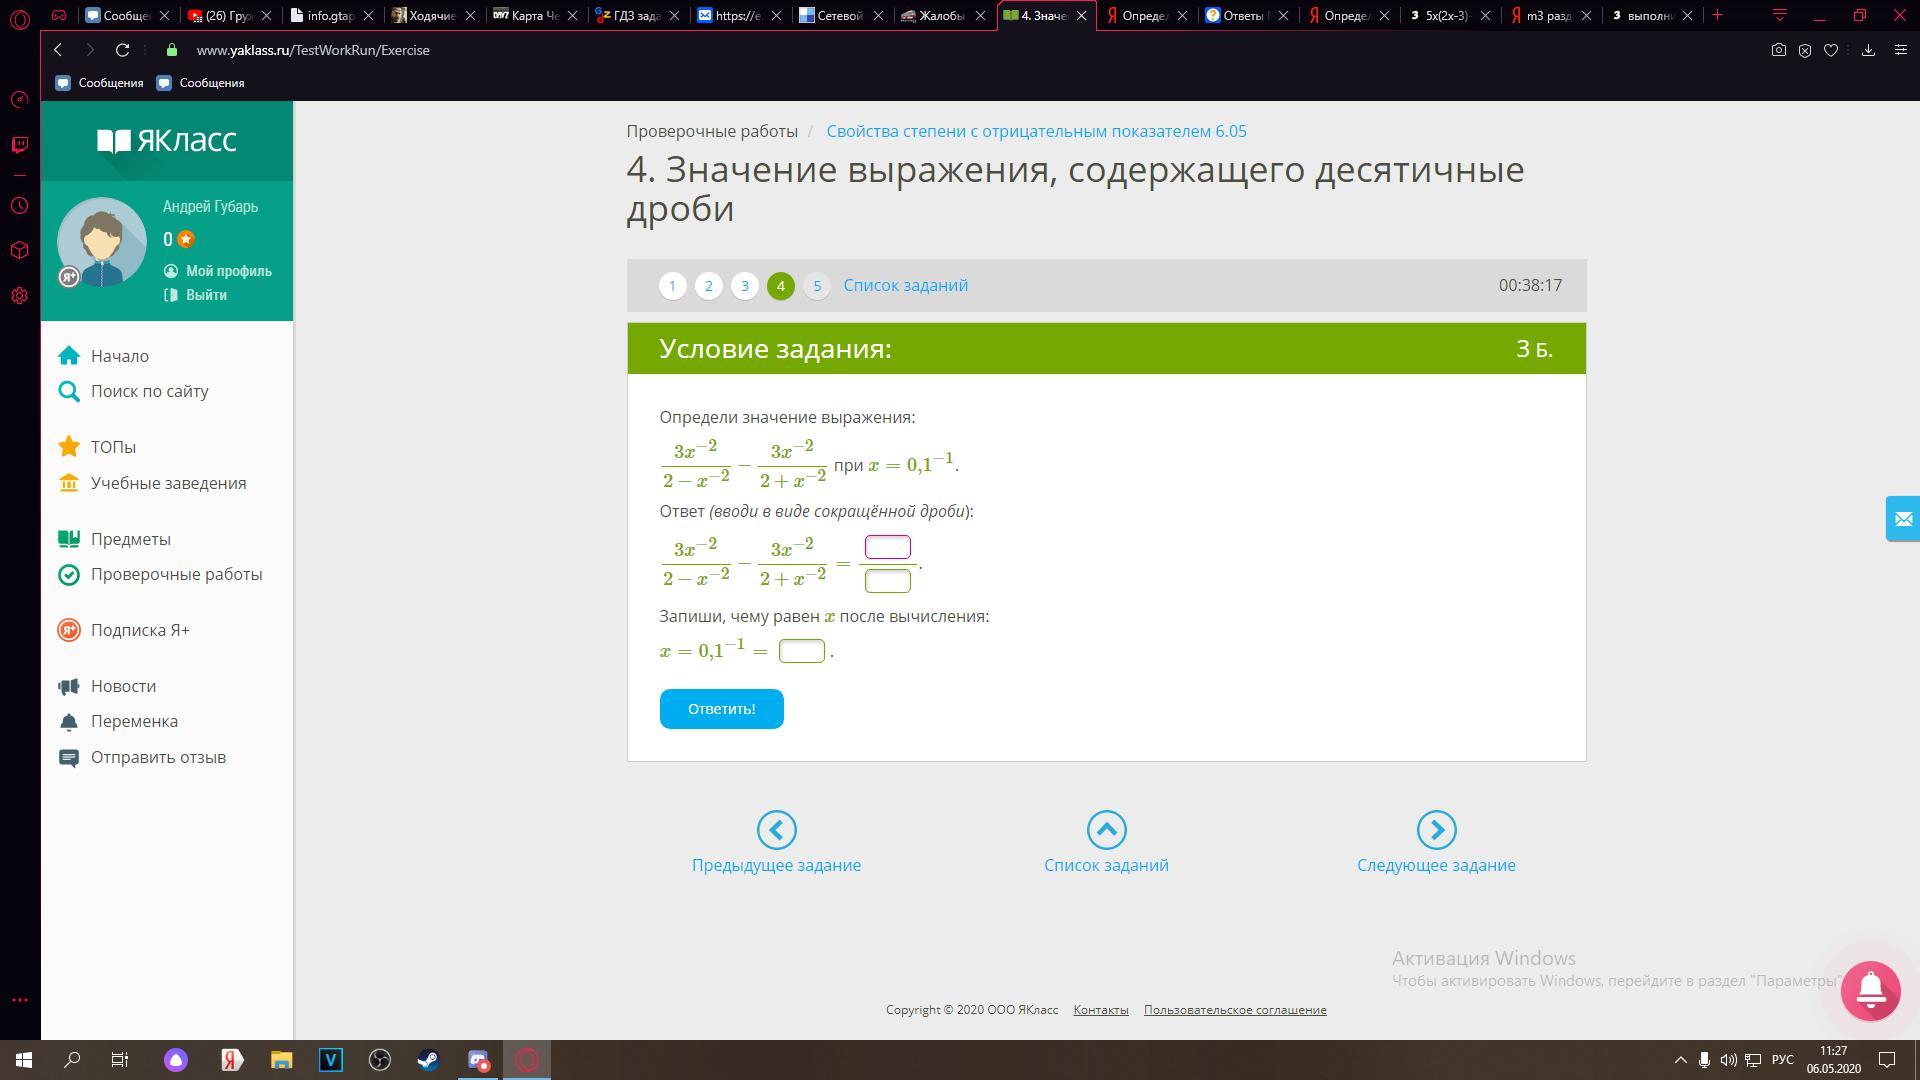Viewport: 1920px width, 1080px height.
Task: Open Проверочные работы in the sidebar
Action: coord(176,575)
